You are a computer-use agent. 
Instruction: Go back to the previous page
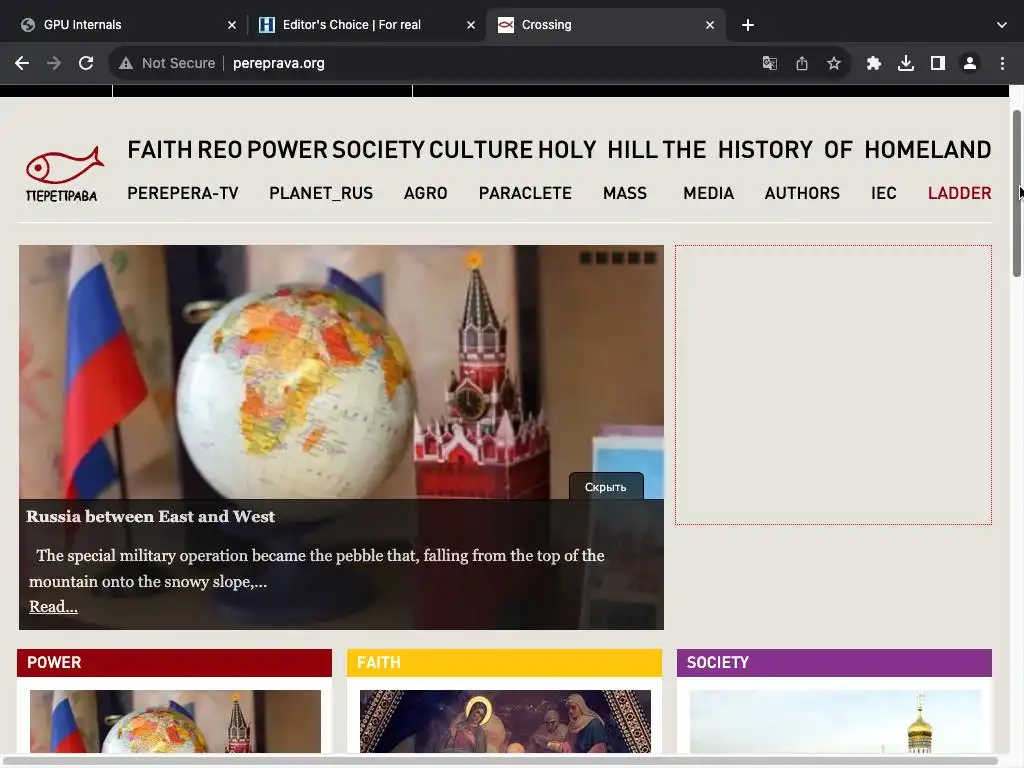point(22,63)
